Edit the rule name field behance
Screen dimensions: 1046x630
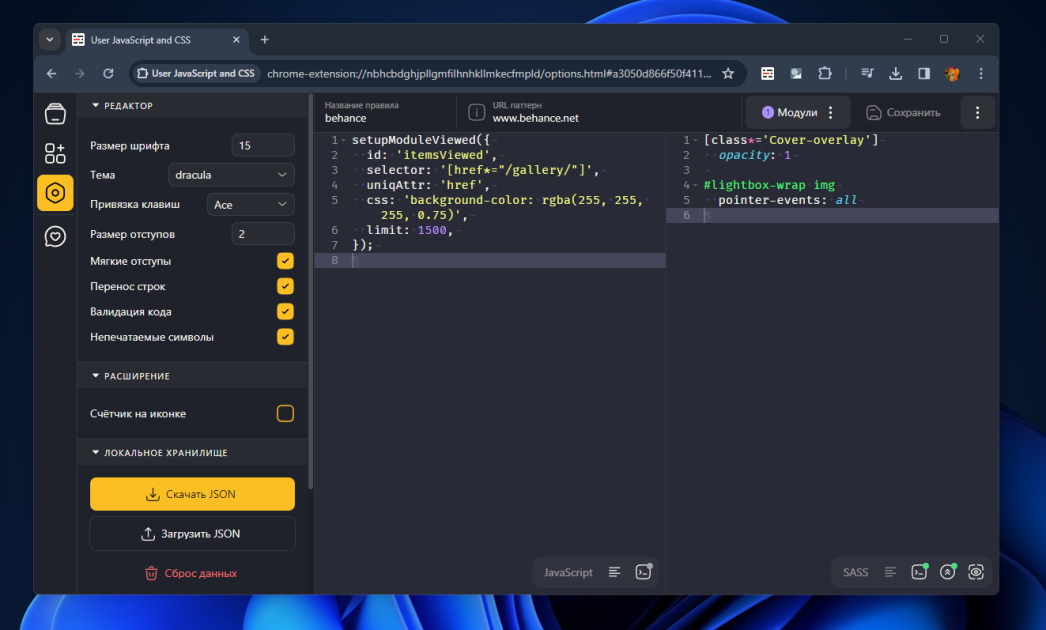(386, 112)
